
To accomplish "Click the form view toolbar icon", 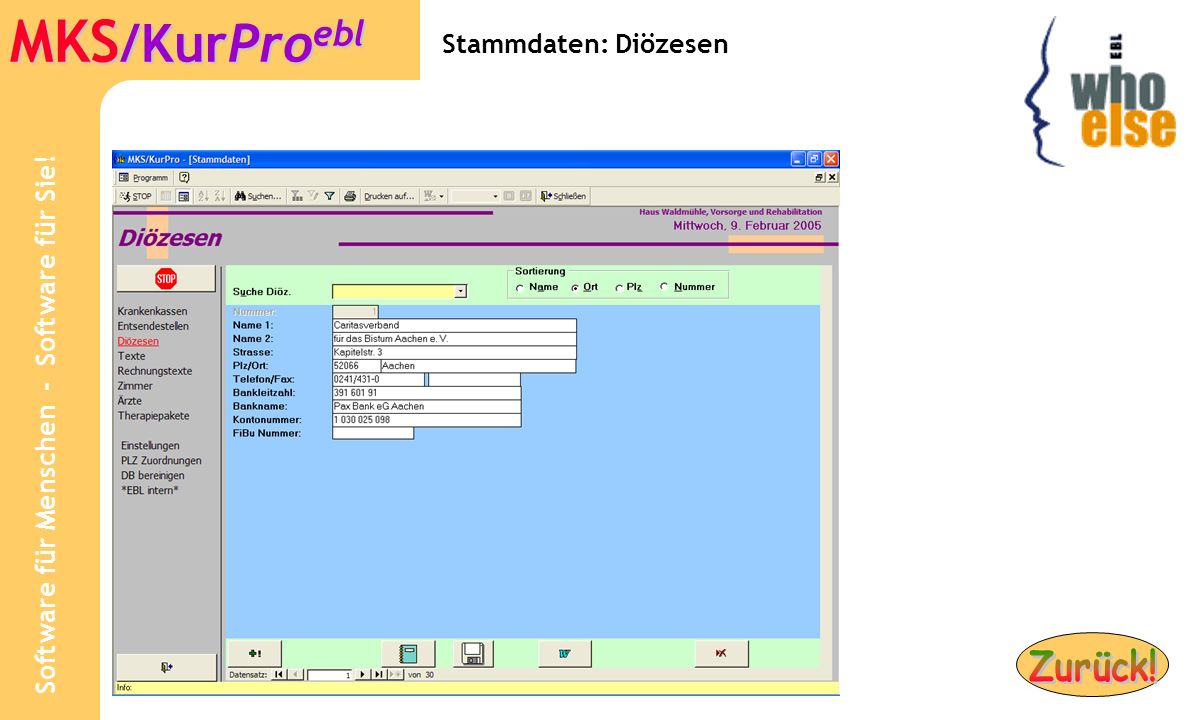I will pyautogui.click(x=184, y=196).
